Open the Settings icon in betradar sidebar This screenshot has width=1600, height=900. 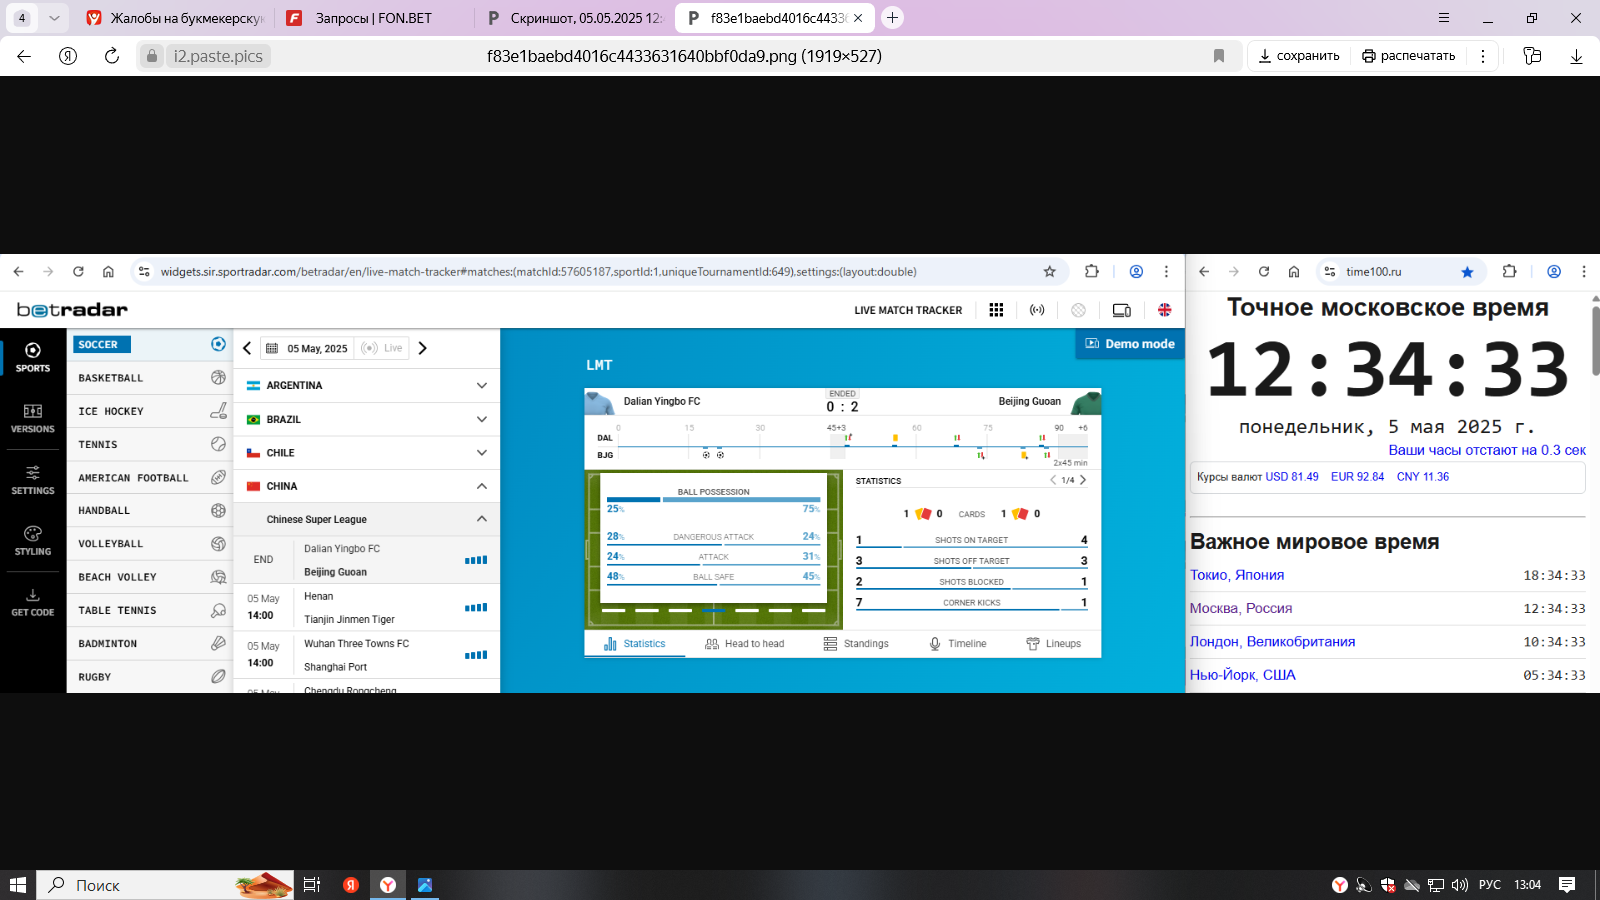[x=33, y=479]
